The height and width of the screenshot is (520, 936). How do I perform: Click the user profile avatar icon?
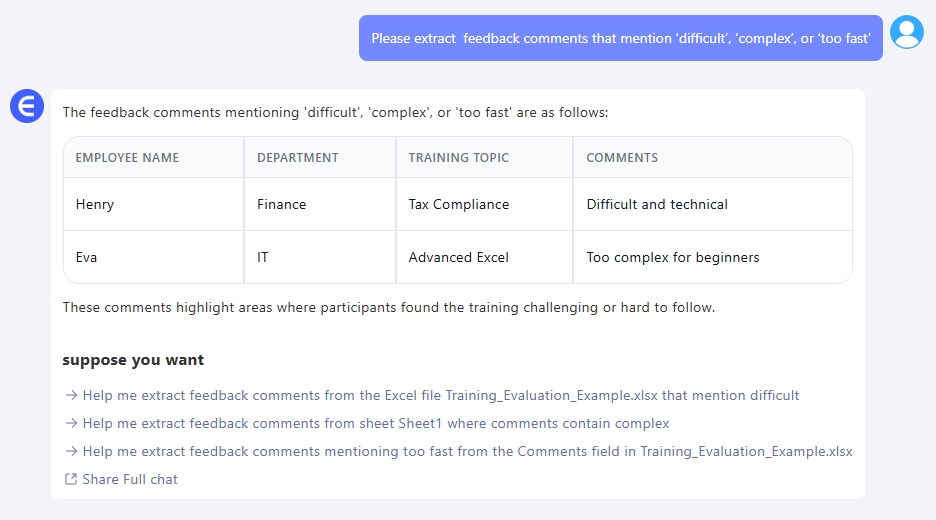tap(907, 33)
